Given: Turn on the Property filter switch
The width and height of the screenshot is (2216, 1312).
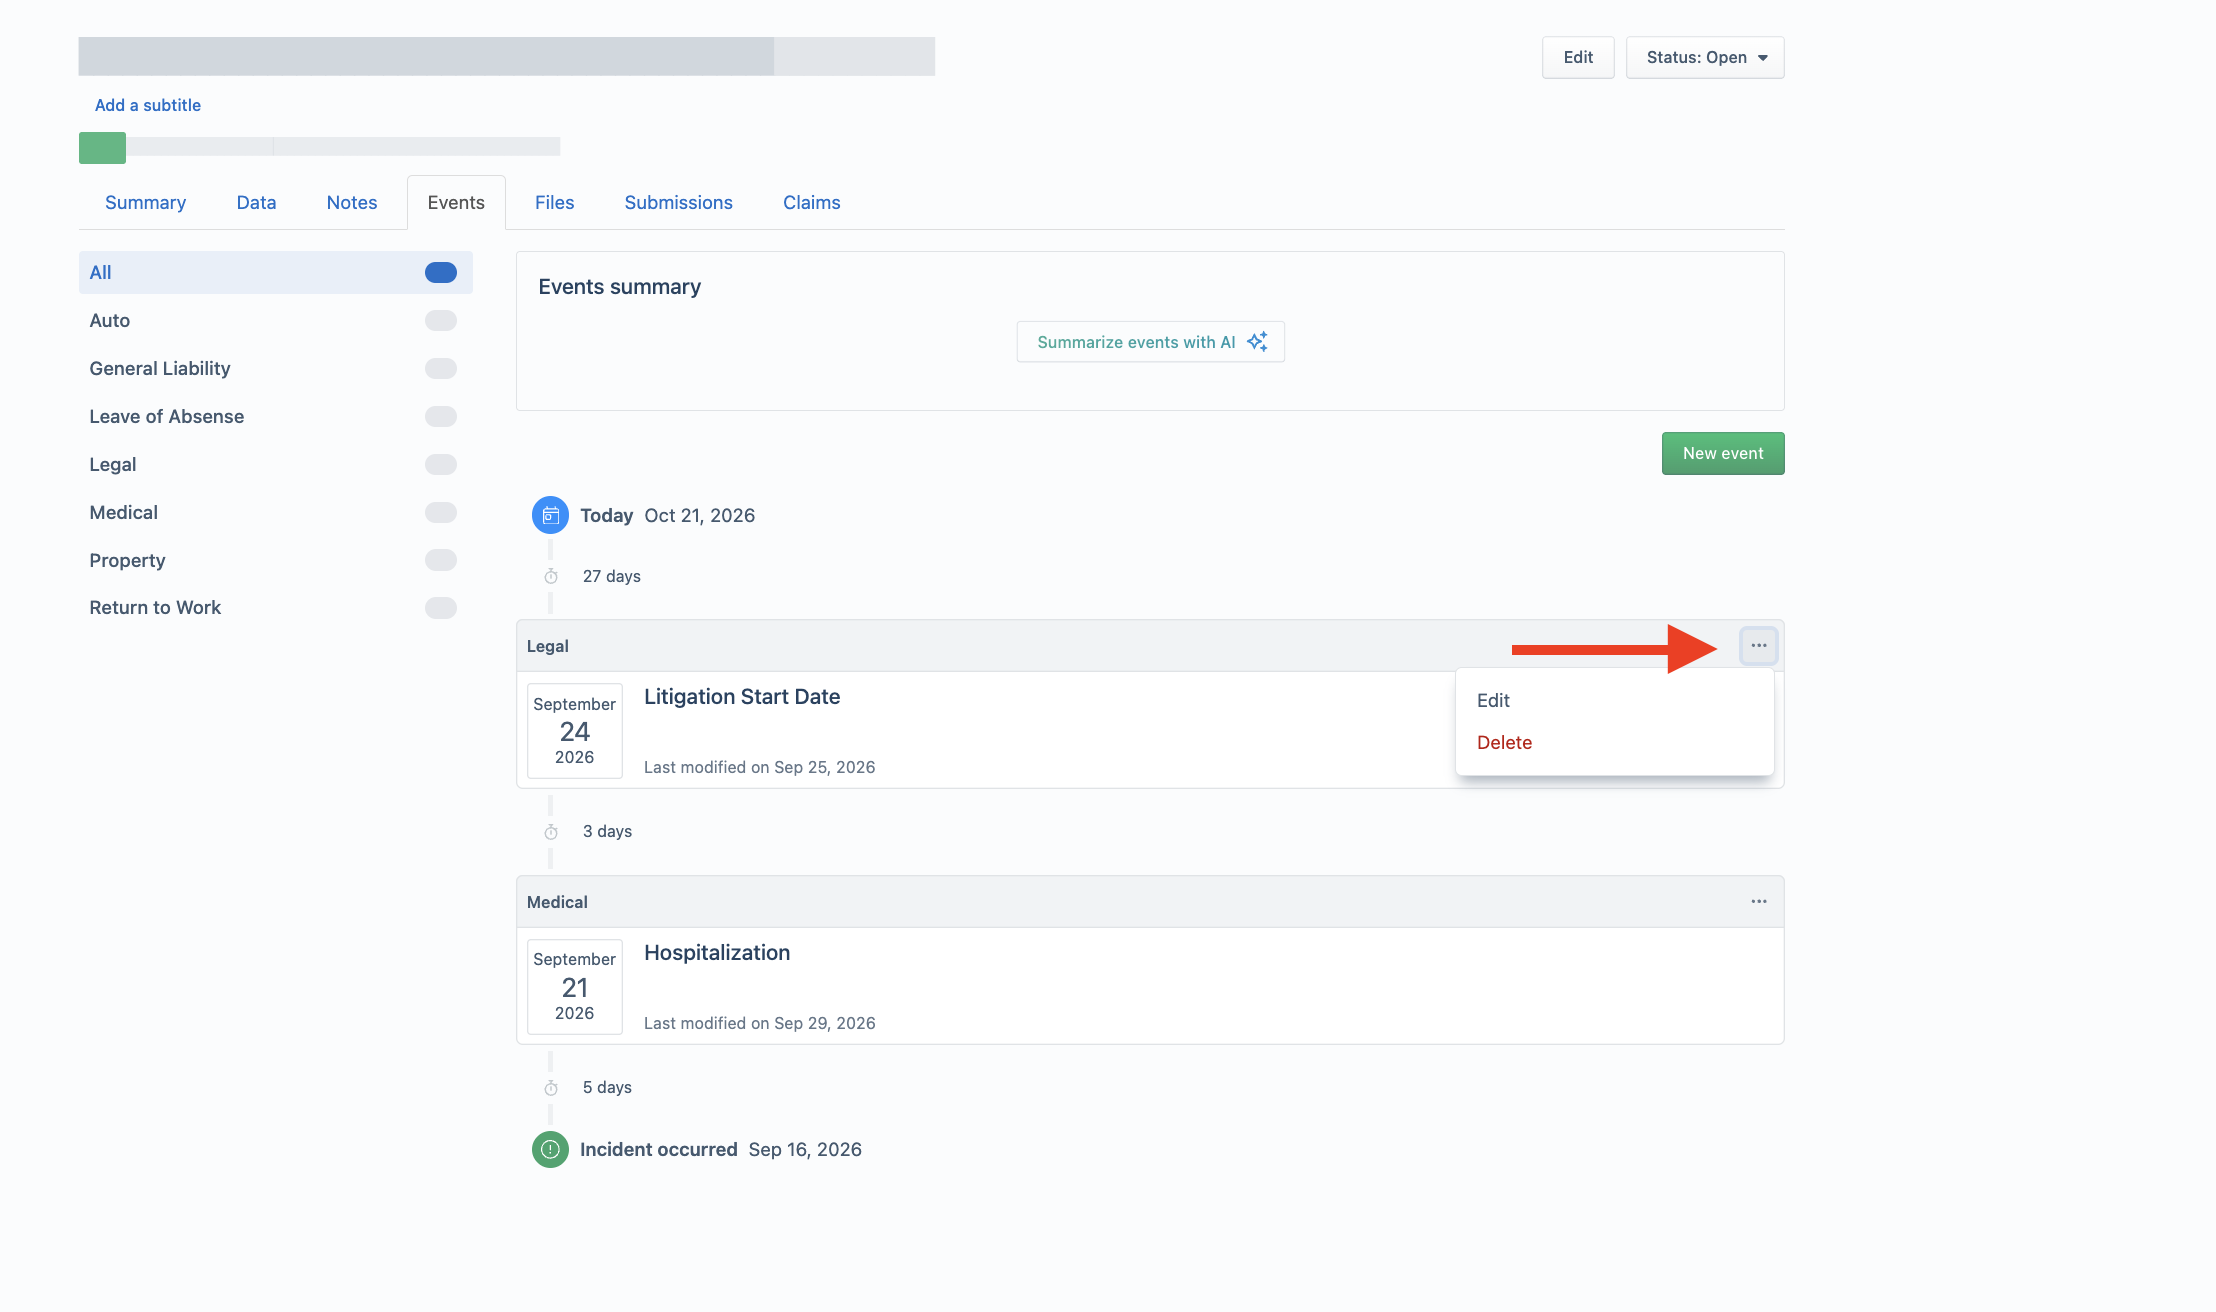Looking at the screenshot, I should point(441,560).
